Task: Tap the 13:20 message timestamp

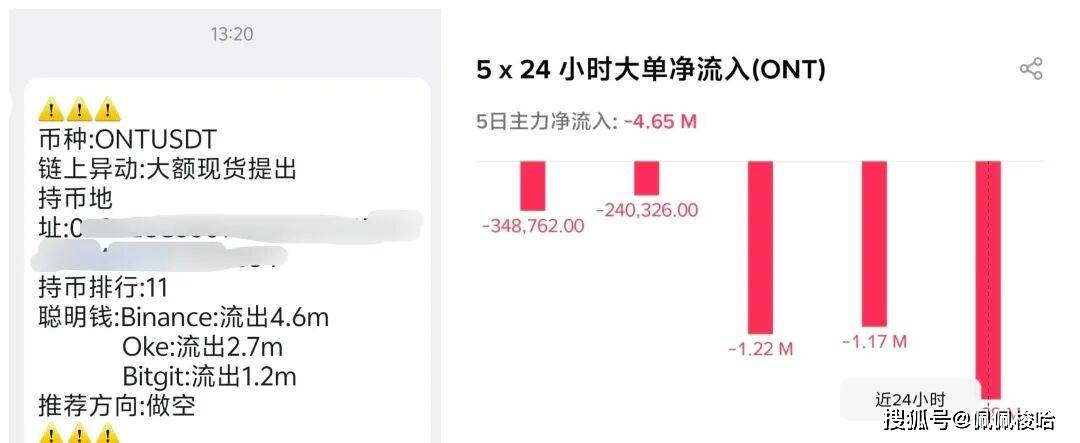Action: click(x=231, y=34)
